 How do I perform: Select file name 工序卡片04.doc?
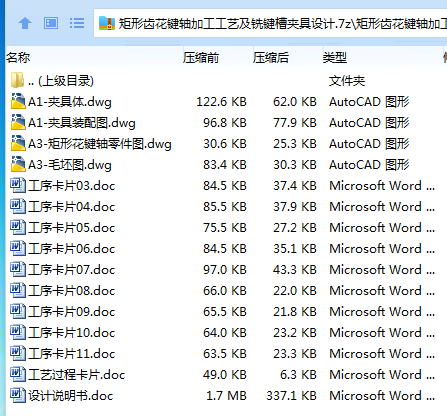click(71, 207)
